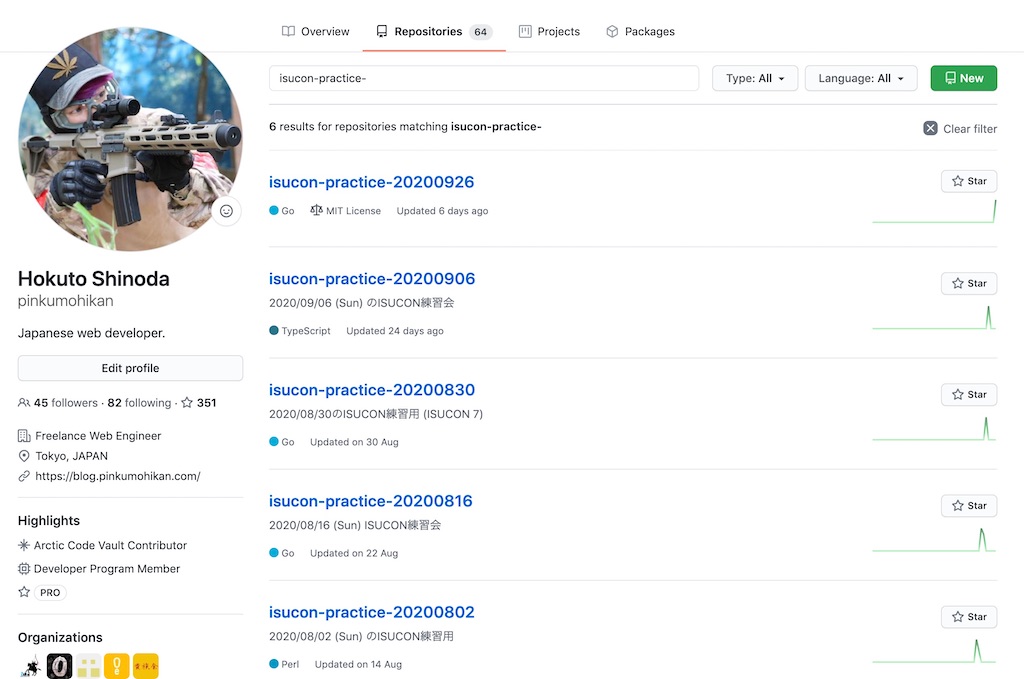Star the isucon-practice-20200830 repository
1024x679 pixels.
point(969,394)
